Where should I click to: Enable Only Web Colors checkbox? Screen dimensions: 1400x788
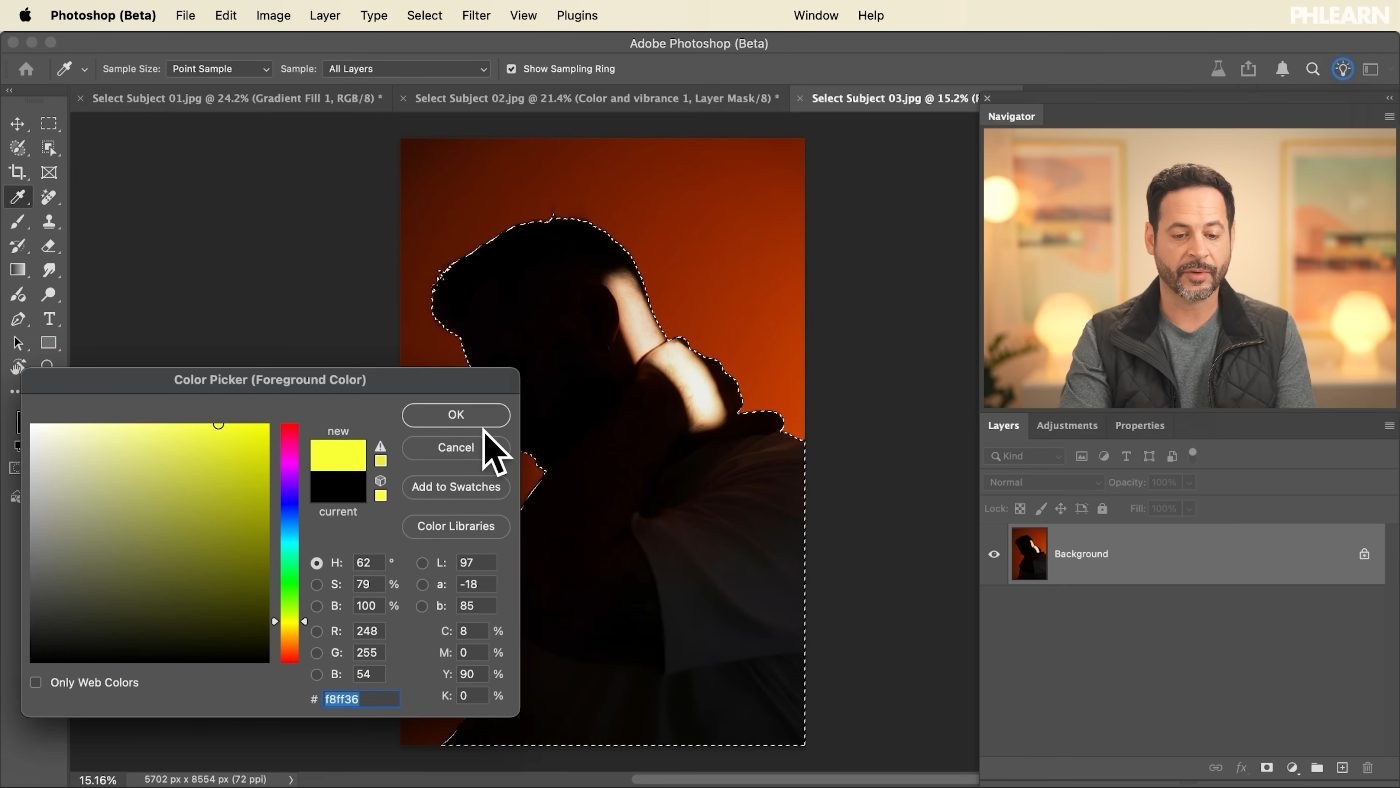36,683
